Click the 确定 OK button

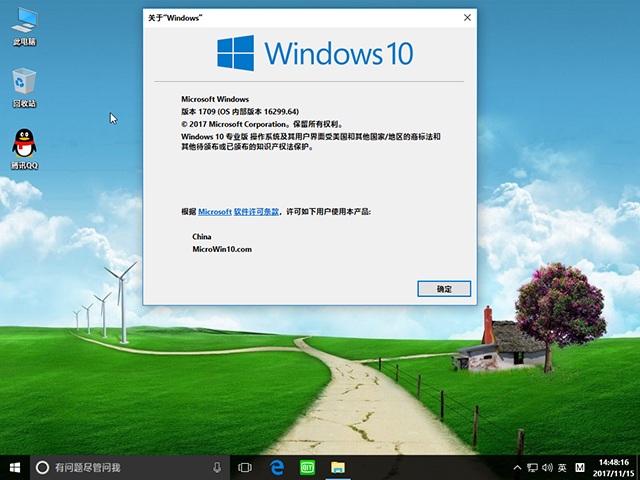point(444,289)
